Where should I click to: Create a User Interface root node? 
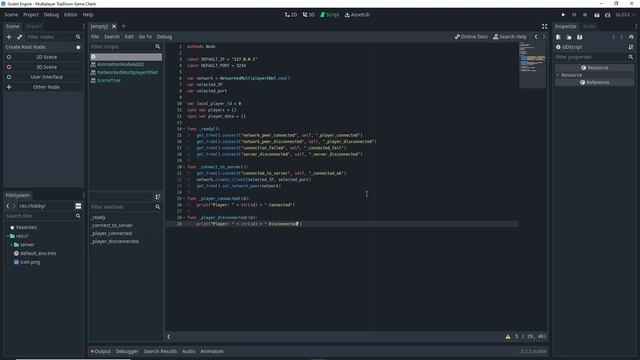click(43, 77)
